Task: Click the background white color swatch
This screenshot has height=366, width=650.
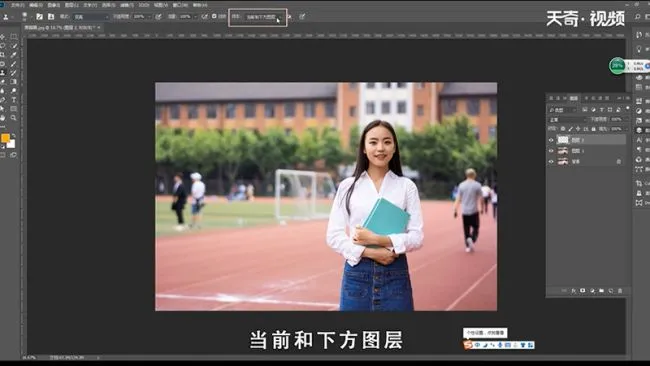Action: pos(11,144)
